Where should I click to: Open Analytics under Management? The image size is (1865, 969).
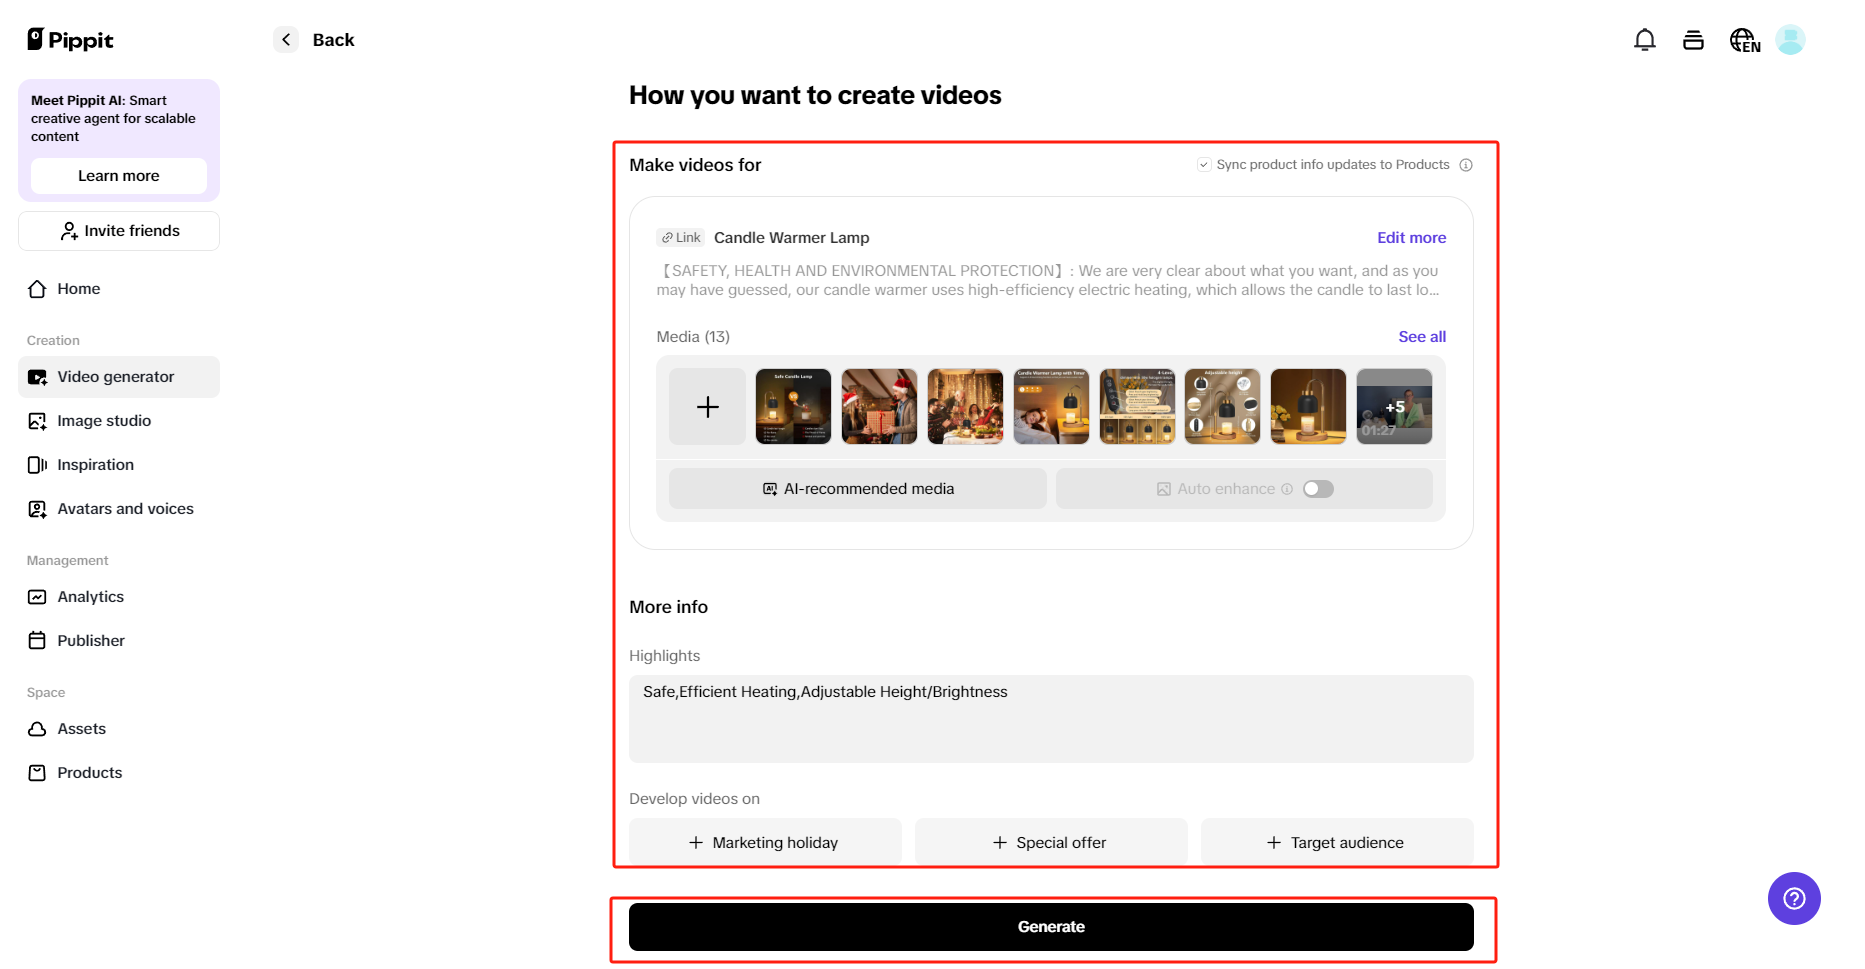coord(119,597)
